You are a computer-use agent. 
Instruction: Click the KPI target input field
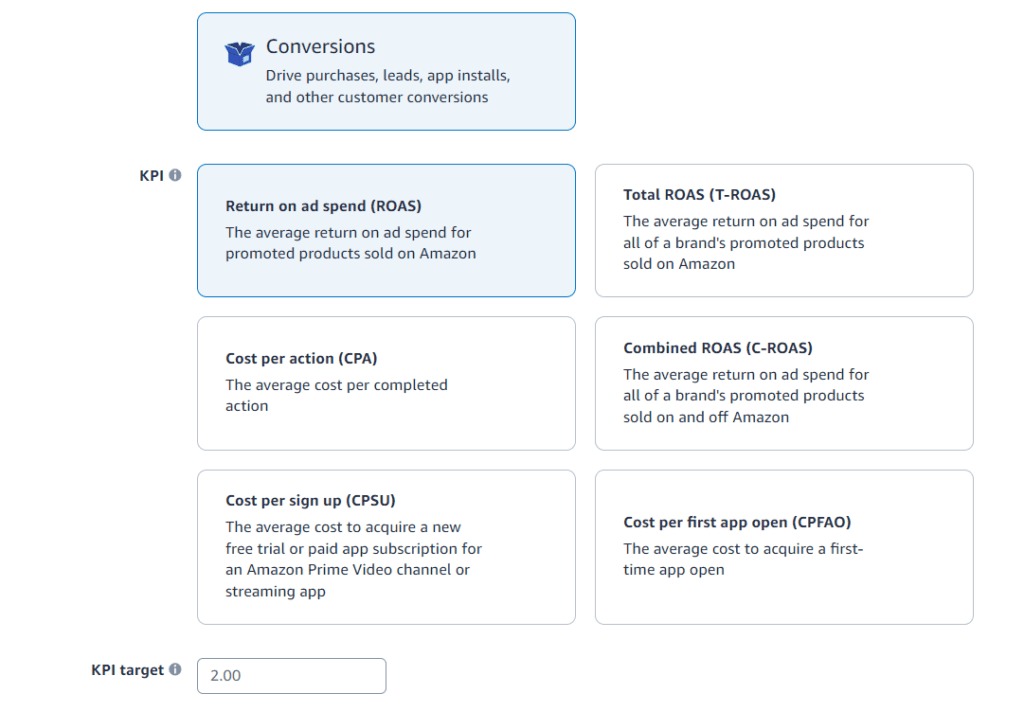pos(291,676)
